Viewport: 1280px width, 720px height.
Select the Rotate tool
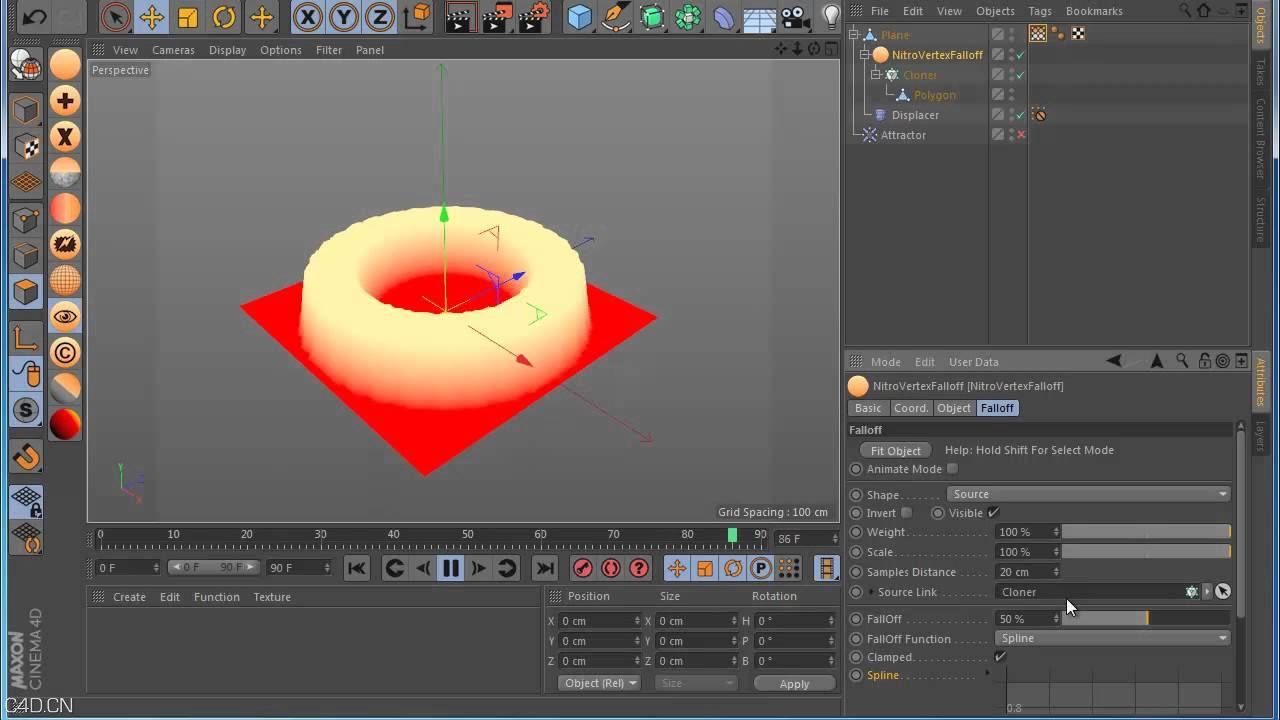point(222,17)
